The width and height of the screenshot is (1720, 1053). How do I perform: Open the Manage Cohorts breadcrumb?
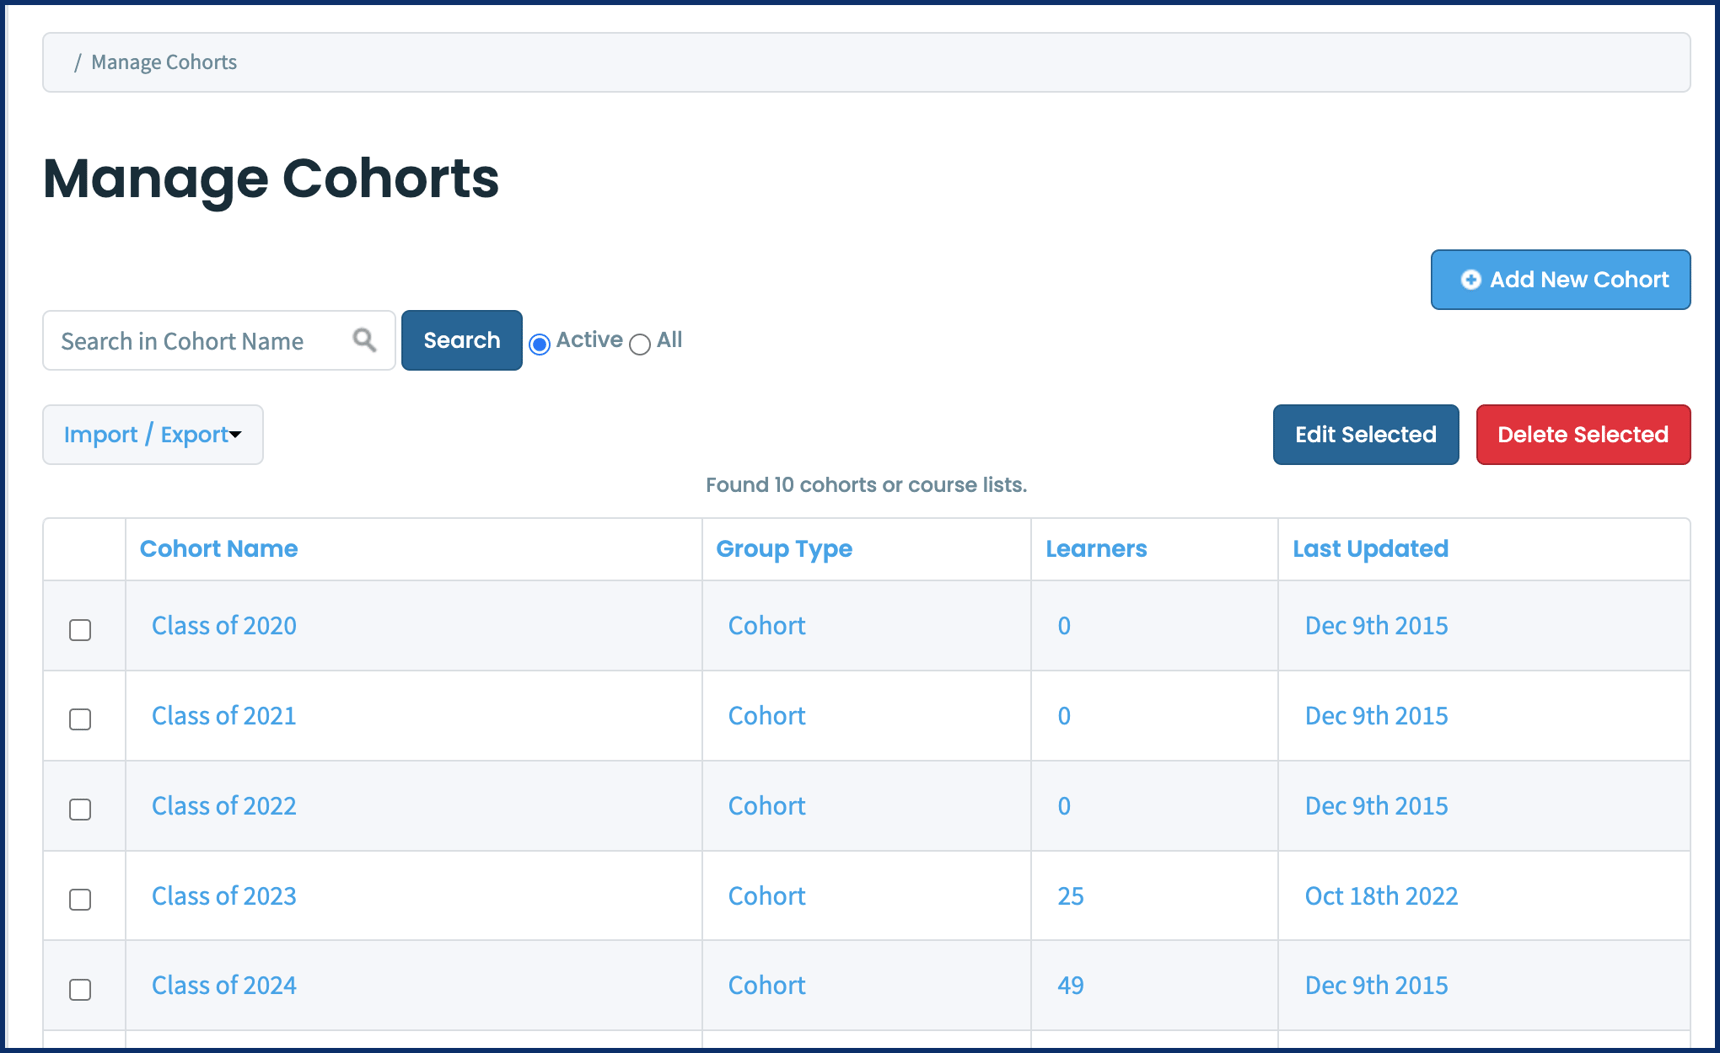pyautogui.click(x=163, y=62)
